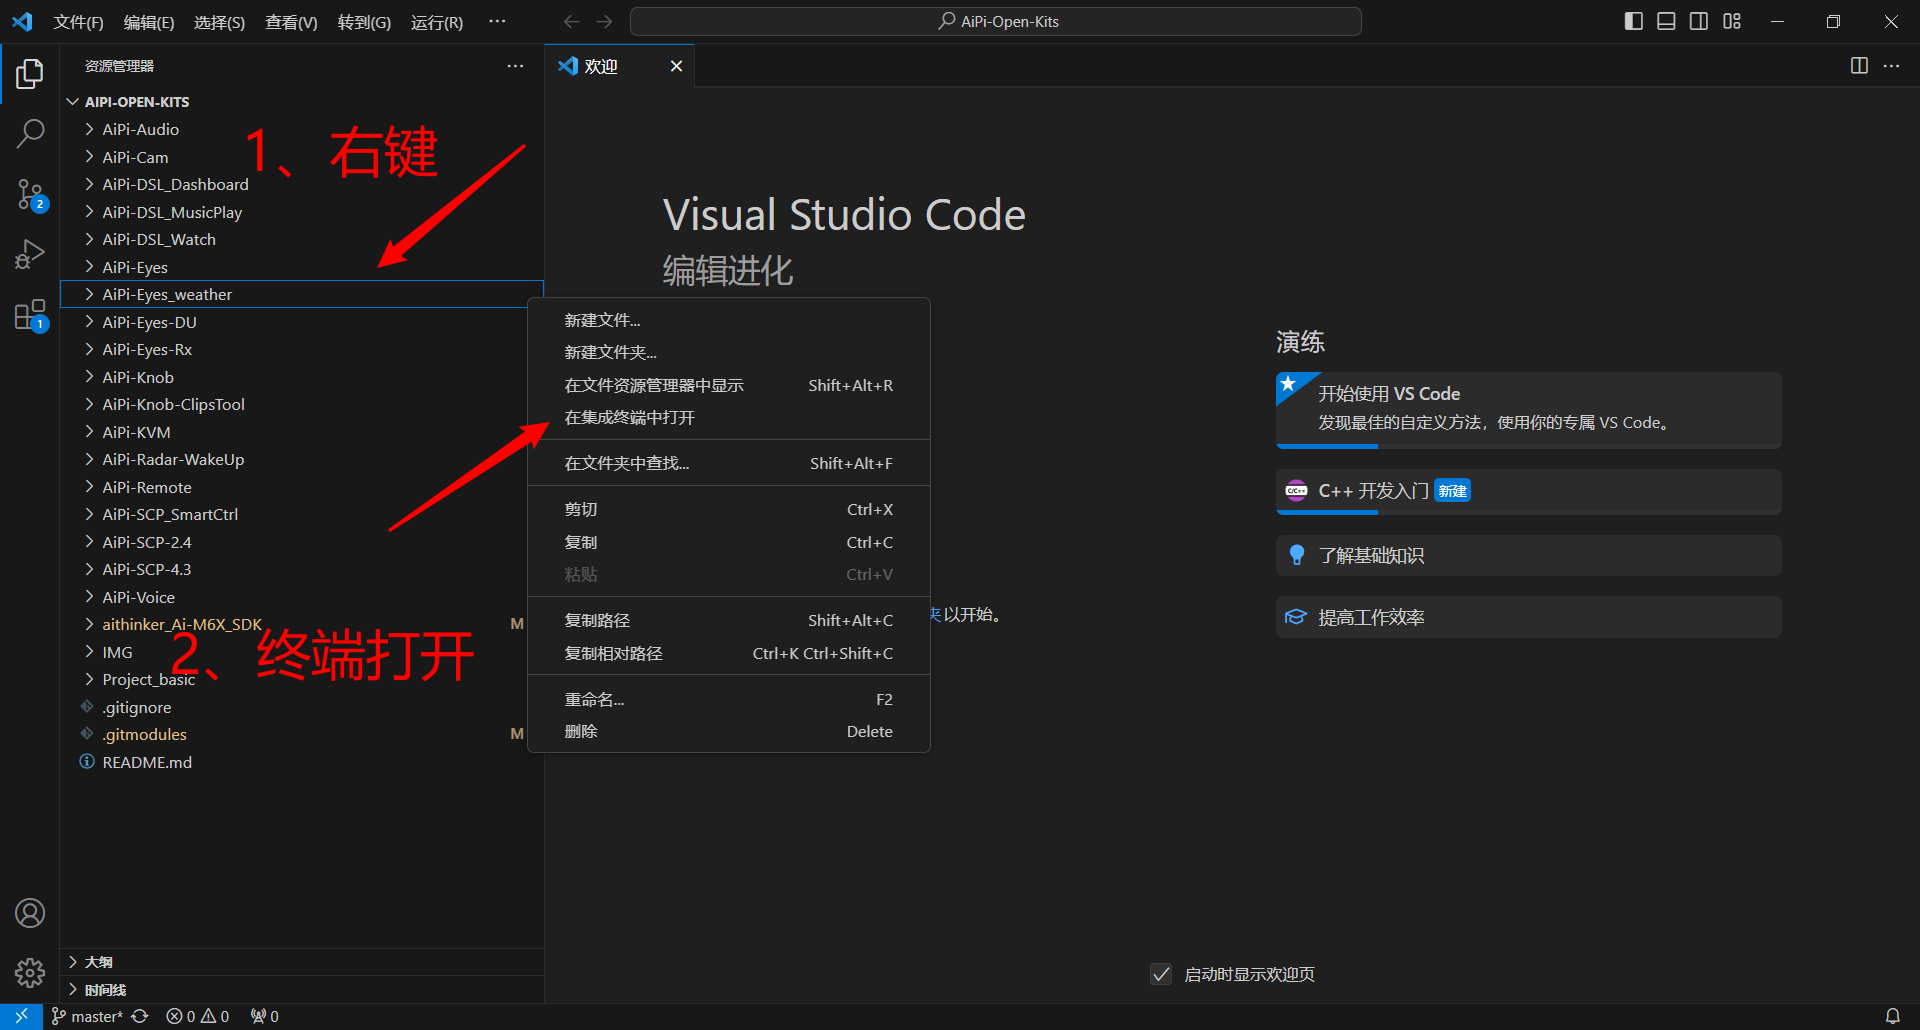Open Explorer views and more actions ellipsis
Viewport: 1920px width, 1030px height.
click(515, 66)
